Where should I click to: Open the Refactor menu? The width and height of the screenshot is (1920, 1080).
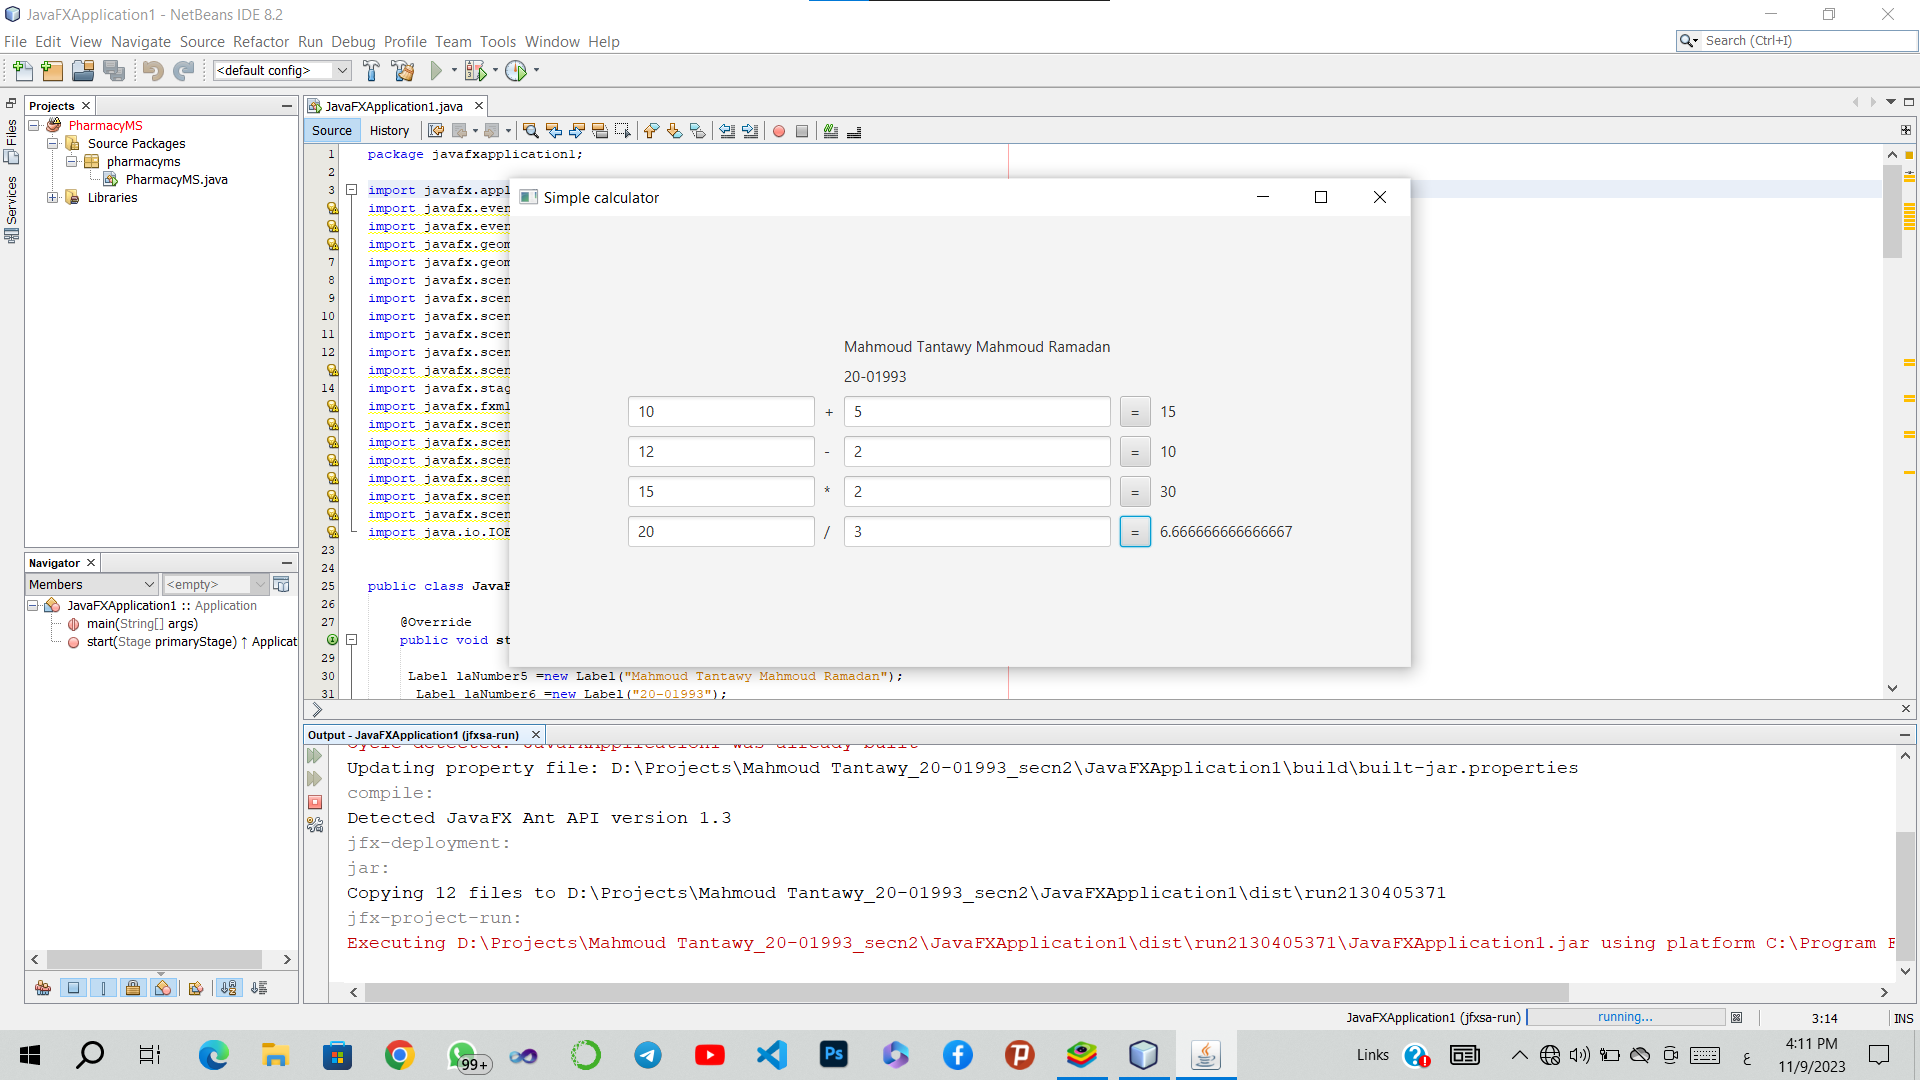tap(260, 41)
